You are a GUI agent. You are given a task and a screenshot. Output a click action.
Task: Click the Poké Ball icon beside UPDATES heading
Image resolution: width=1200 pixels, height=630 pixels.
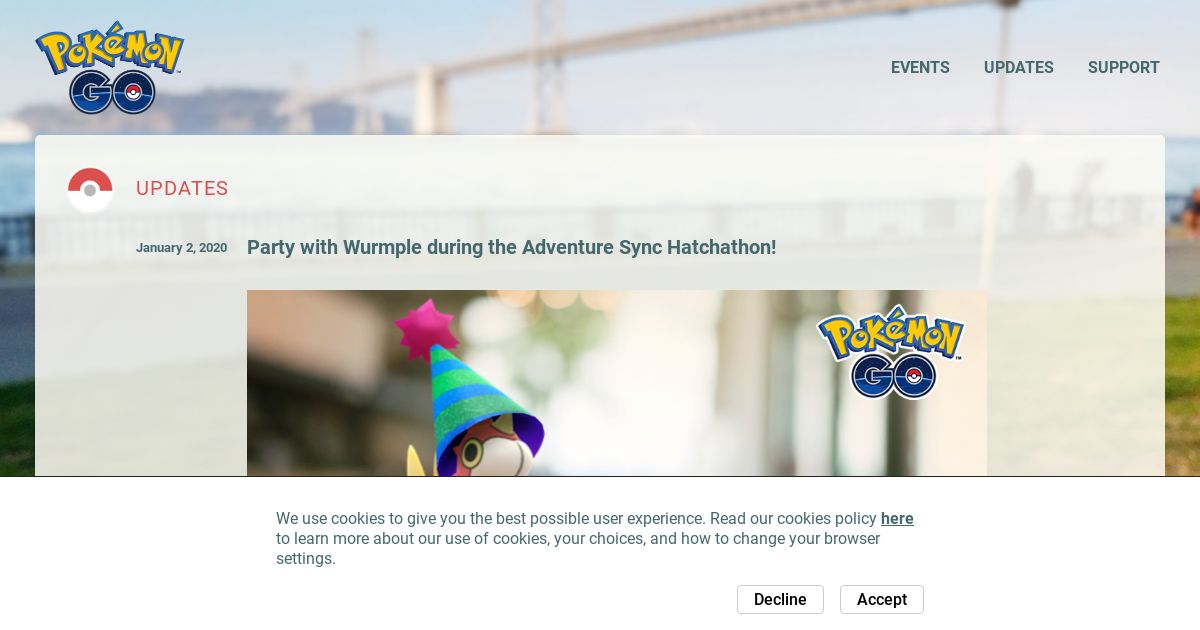(x=90, y=189)
